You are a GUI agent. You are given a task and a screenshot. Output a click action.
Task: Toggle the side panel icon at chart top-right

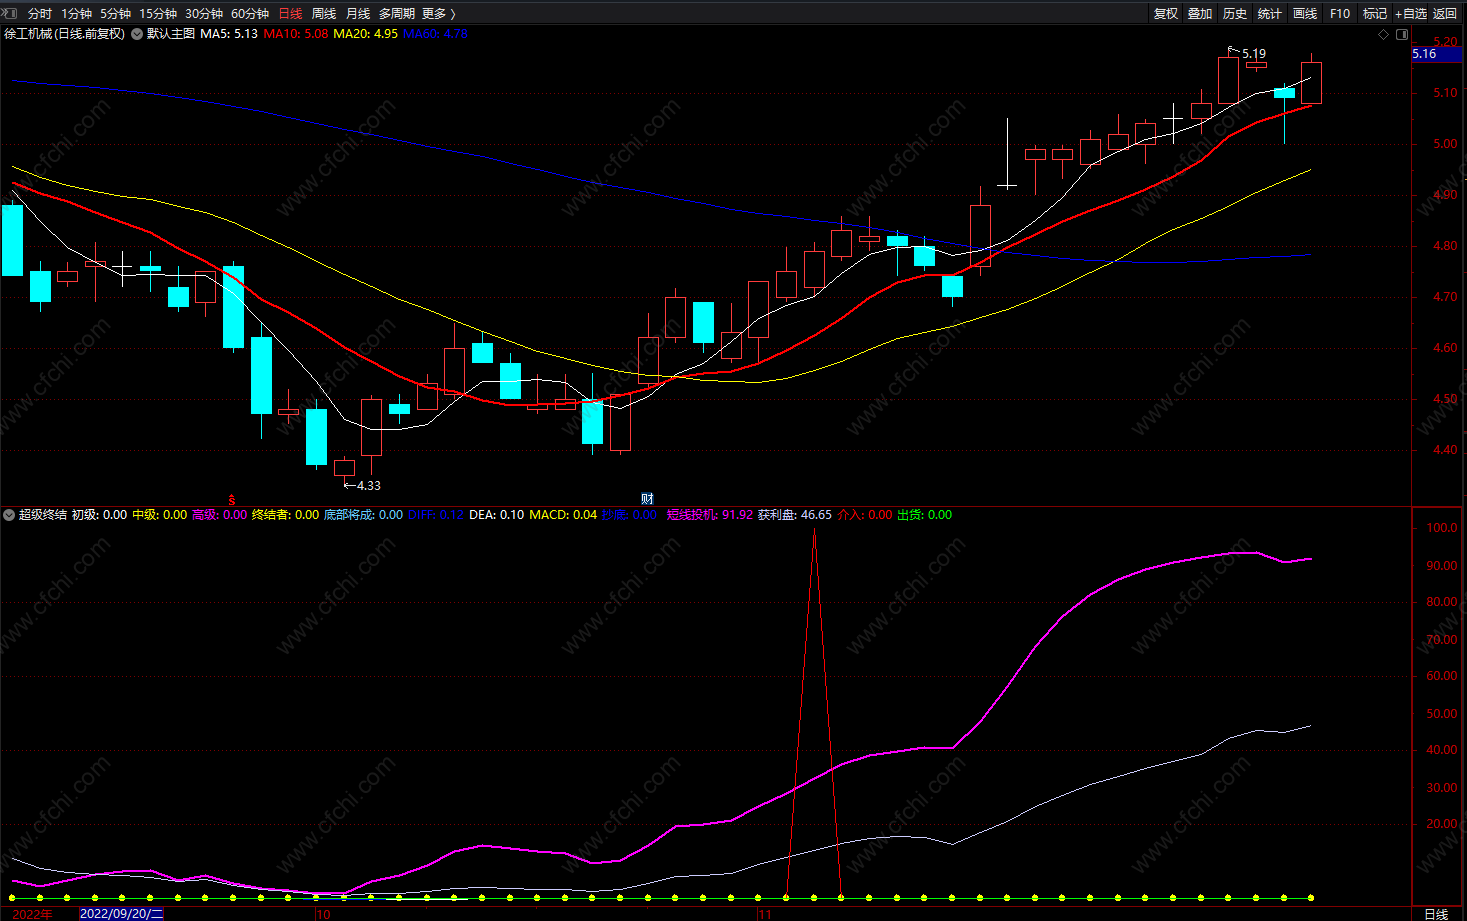(x=1402, y=34)
